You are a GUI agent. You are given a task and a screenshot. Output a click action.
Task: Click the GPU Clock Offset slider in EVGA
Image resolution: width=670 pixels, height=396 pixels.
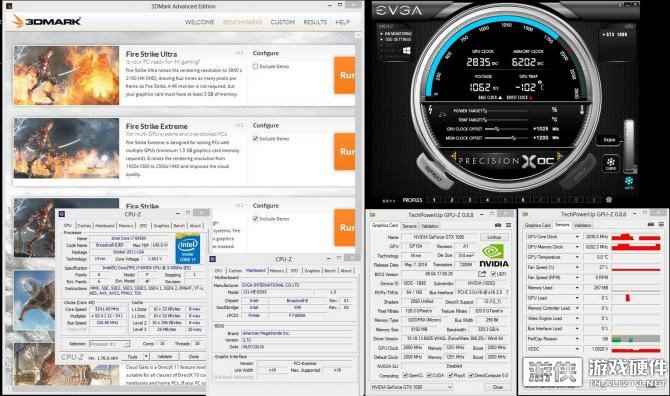pos(507,128)
